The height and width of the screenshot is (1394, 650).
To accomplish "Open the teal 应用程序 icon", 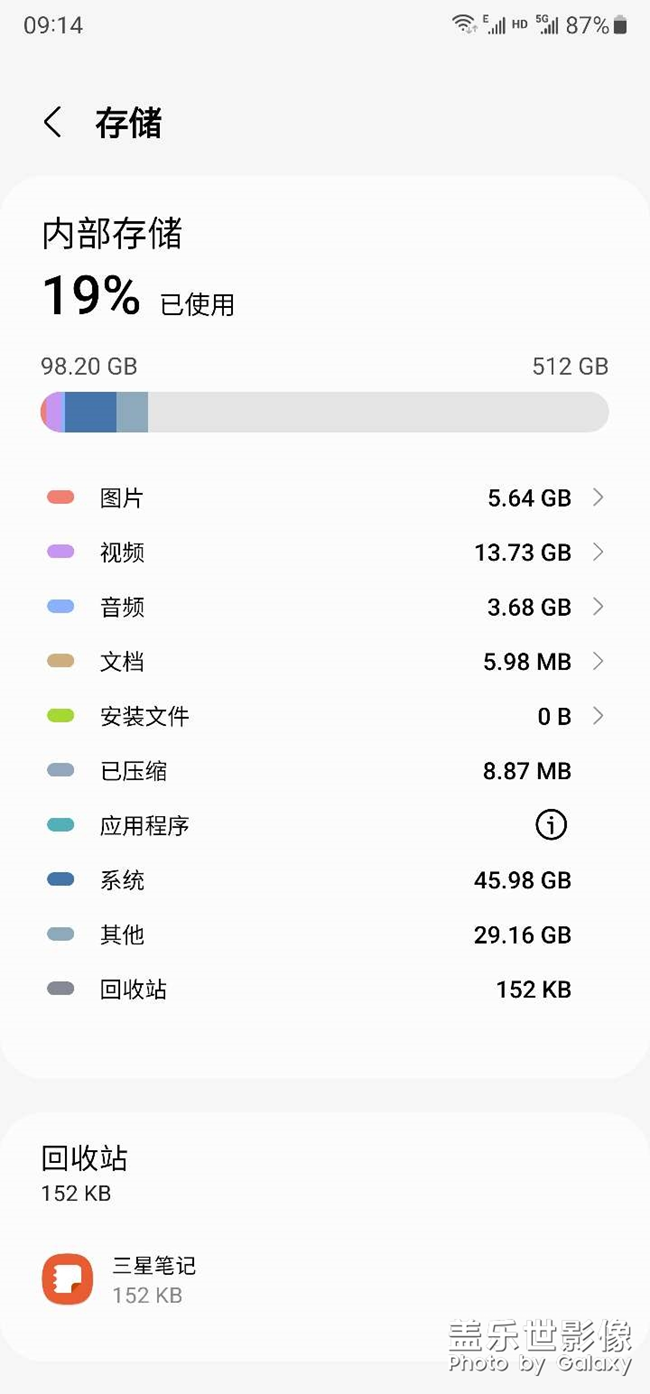I will click(x=60, y=825).
